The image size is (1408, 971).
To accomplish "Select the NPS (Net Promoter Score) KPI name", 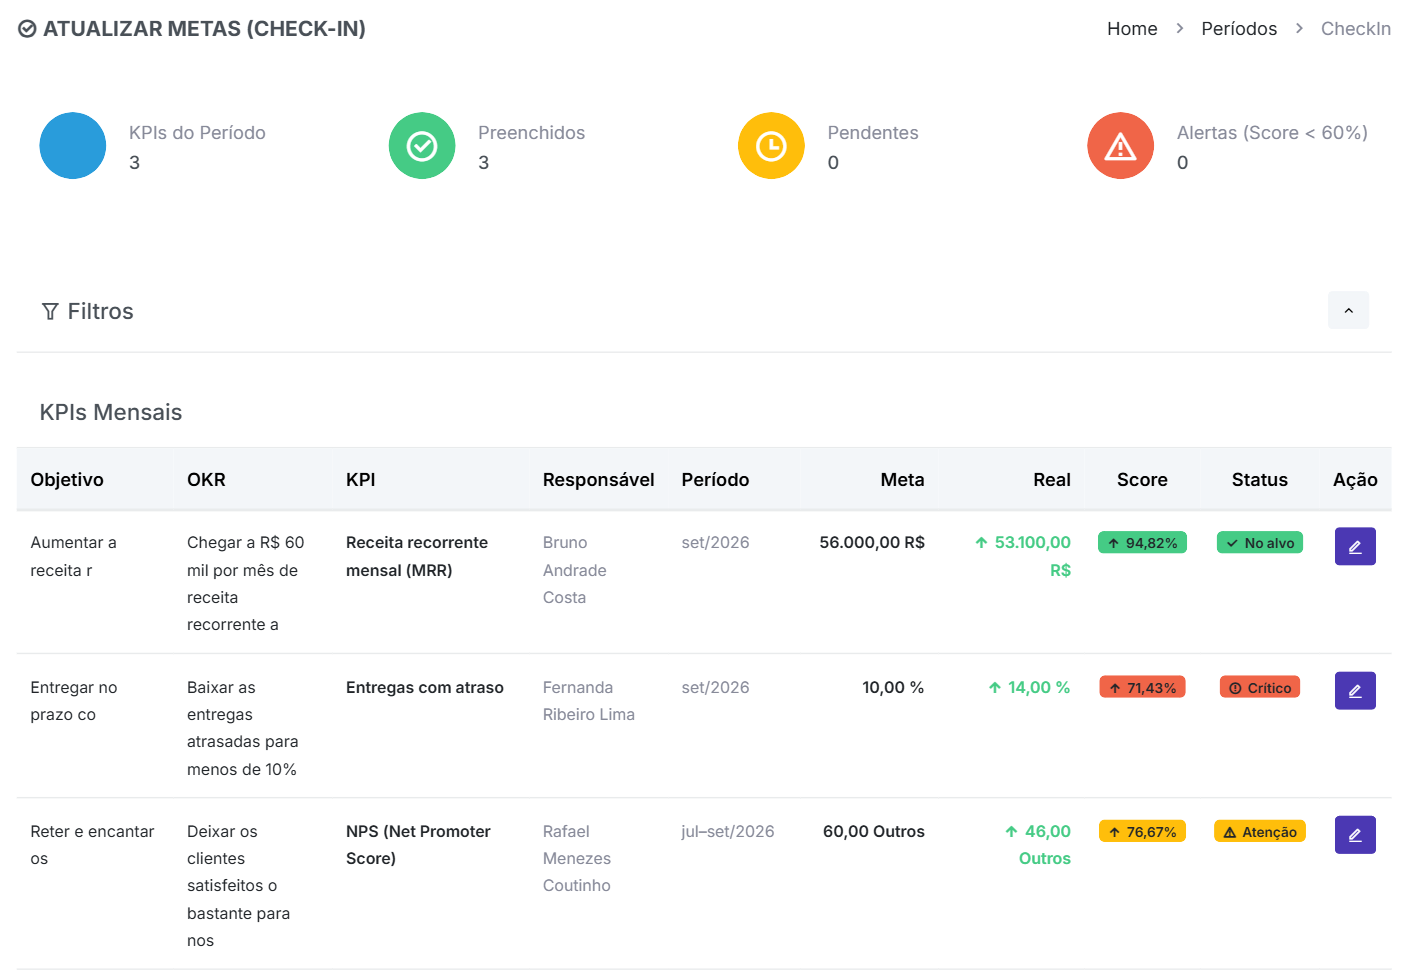I will click(418, 845).
